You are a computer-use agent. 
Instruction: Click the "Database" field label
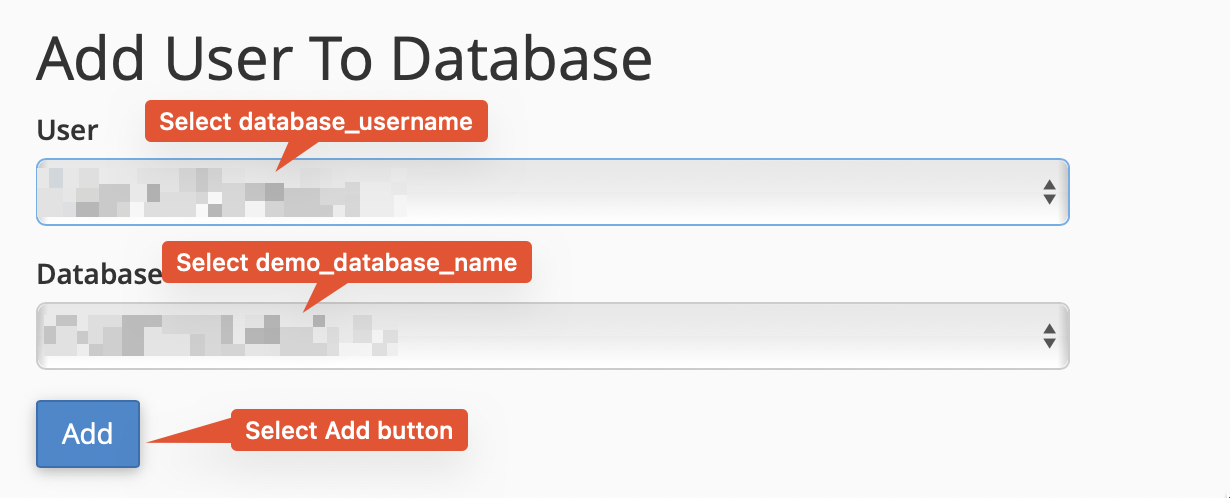[x=99, y=274]
